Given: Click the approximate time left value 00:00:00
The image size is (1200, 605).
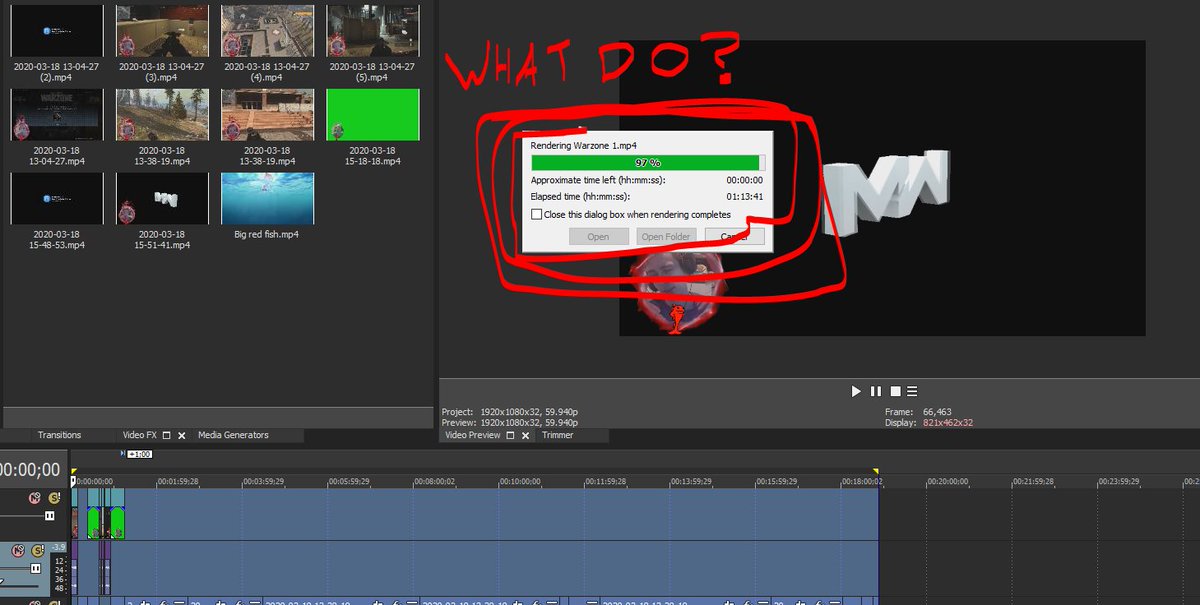Looking at the screenshot, I should pos(744,180).
